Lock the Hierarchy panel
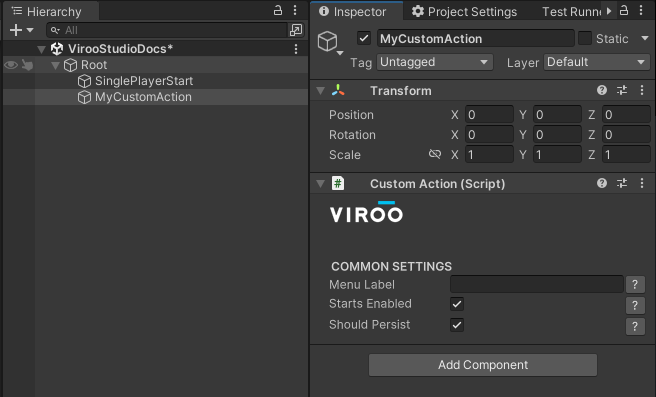 coord(278,10)
